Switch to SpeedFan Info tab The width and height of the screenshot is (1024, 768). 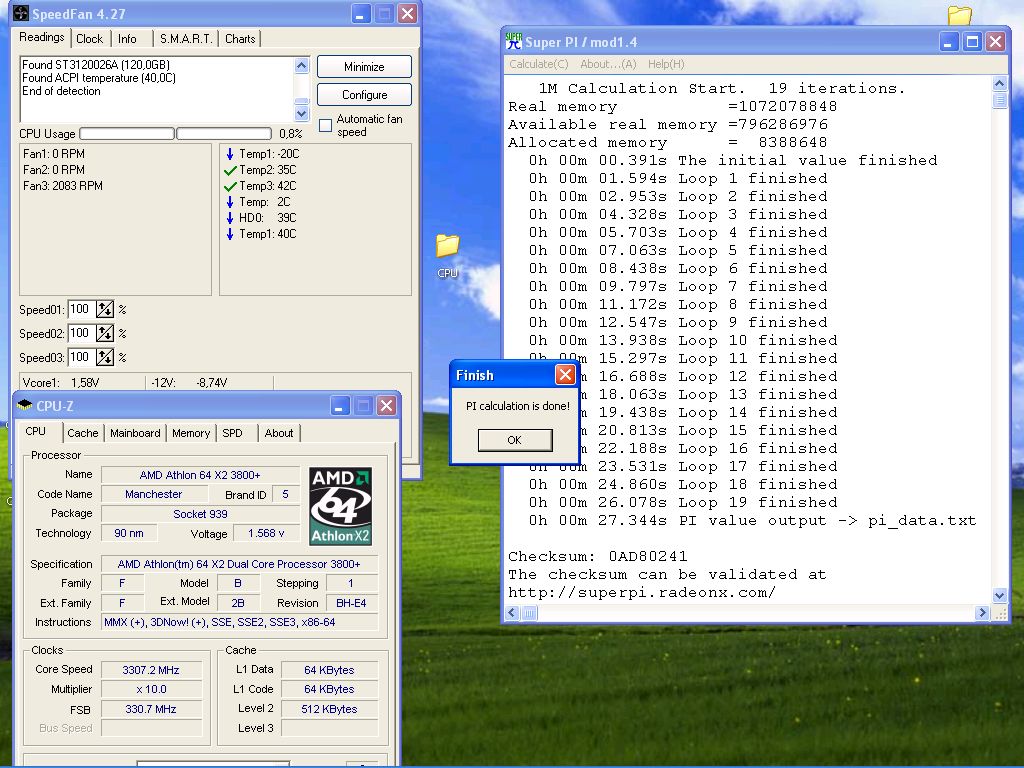127,39
